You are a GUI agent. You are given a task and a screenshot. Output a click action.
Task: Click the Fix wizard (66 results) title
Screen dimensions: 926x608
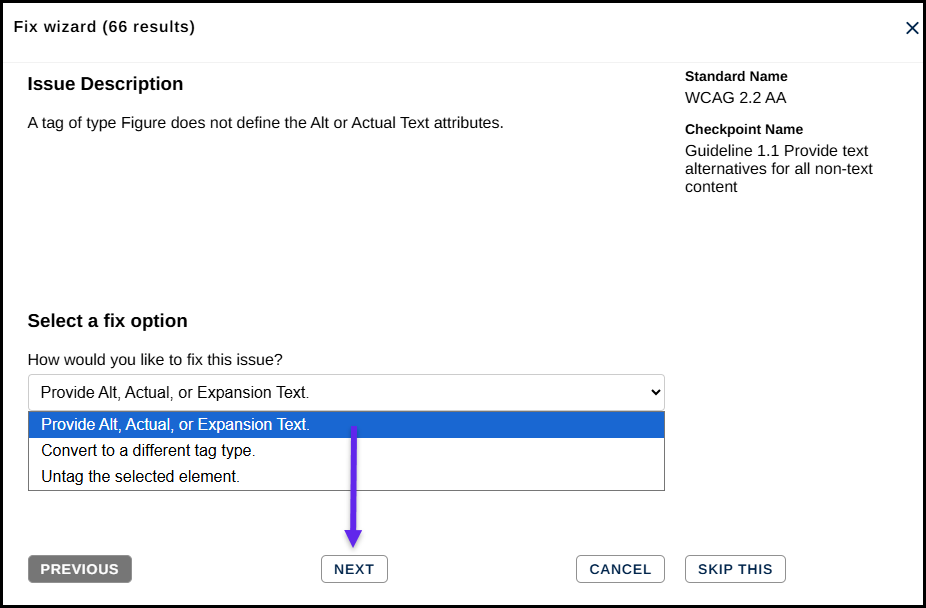click(104, 27)
